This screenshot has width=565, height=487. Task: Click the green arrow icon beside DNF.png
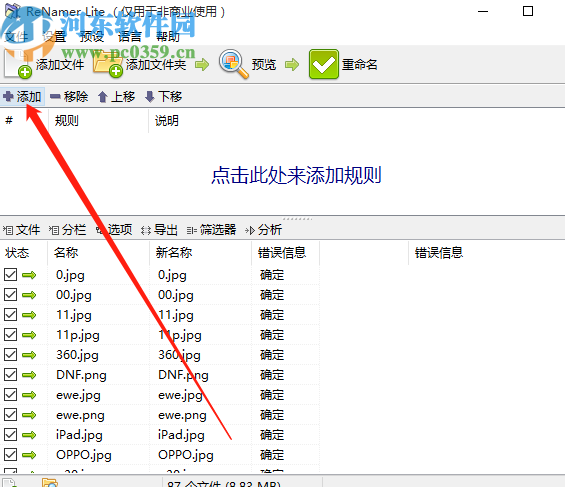[x=29, y=375]
